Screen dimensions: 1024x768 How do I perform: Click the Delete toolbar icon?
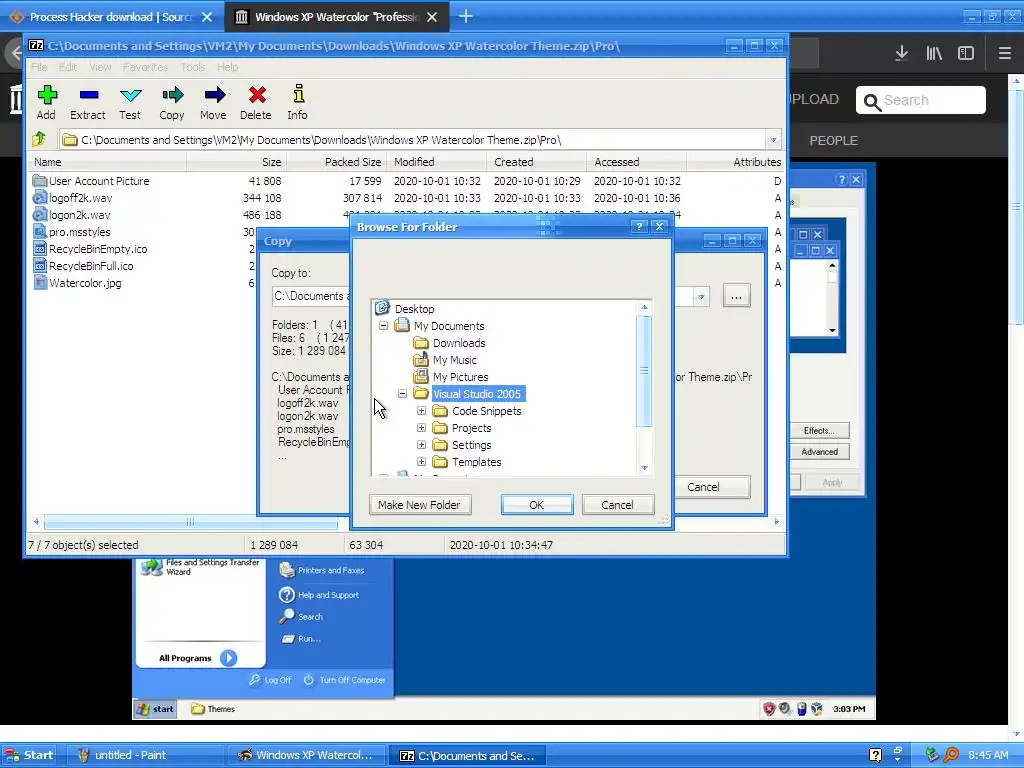click(x=257, y=95)
